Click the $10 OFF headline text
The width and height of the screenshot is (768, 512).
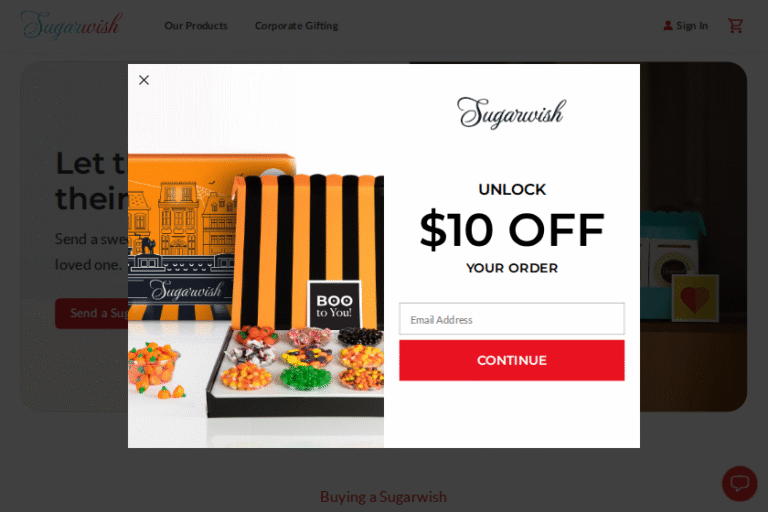coord(512,230)
